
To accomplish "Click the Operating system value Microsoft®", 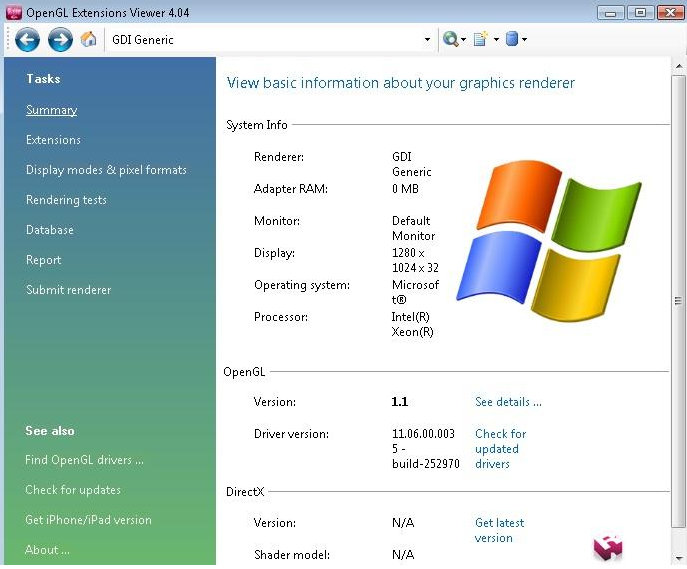I will pyautogui.click(x=415, y=292).
